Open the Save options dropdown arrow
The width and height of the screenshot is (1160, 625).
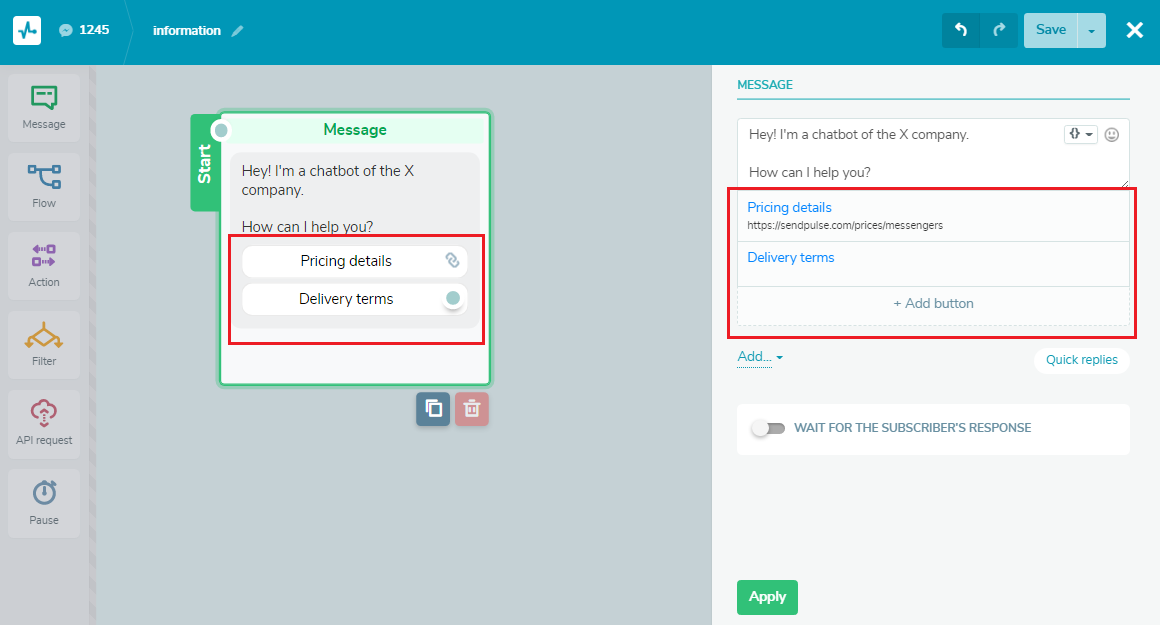pyautogui.click(x=1091, y=30)
